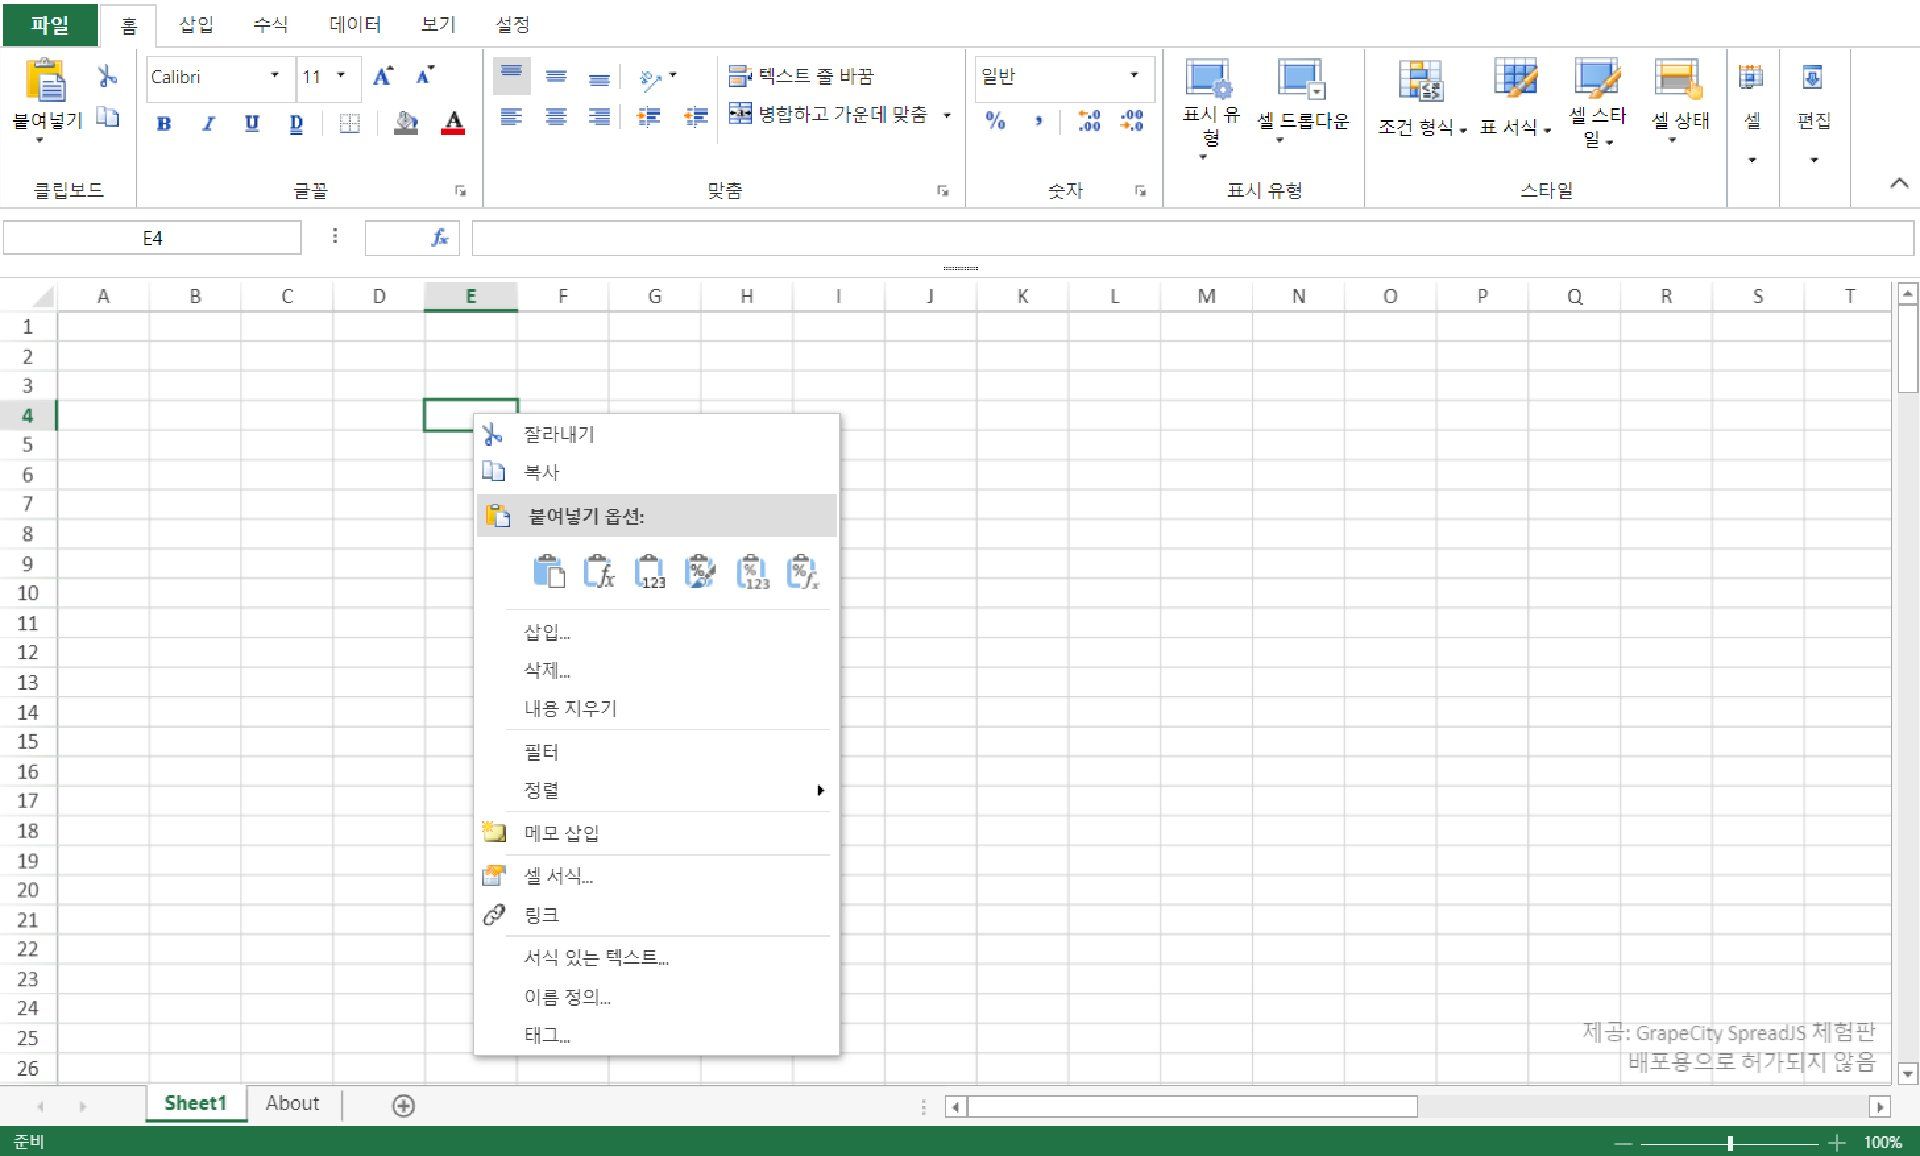This screenshot has width=1920, height=1156.
Task: Toggle bold formatting
Action: [163, 124]
